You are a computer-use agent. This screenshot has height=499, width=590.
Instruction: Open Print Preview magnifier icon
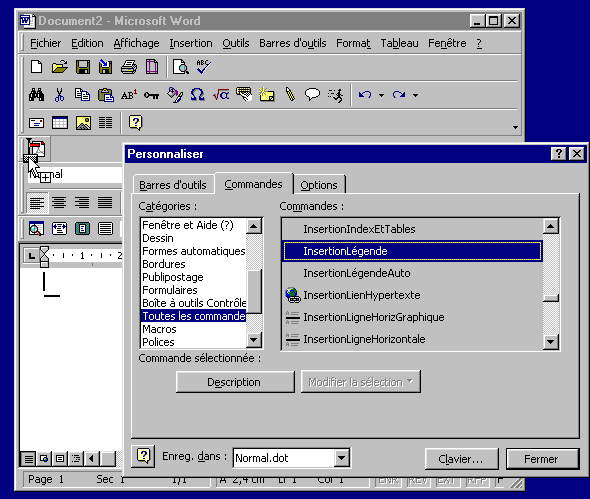(181, 67)
